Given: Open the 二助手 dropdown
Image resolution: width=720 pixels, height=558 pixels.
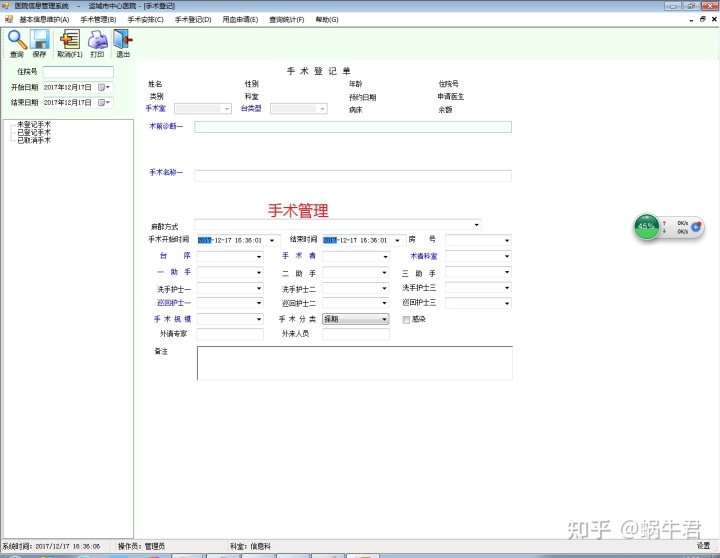Looking at the screenshot, I should [x=385, y=272].
